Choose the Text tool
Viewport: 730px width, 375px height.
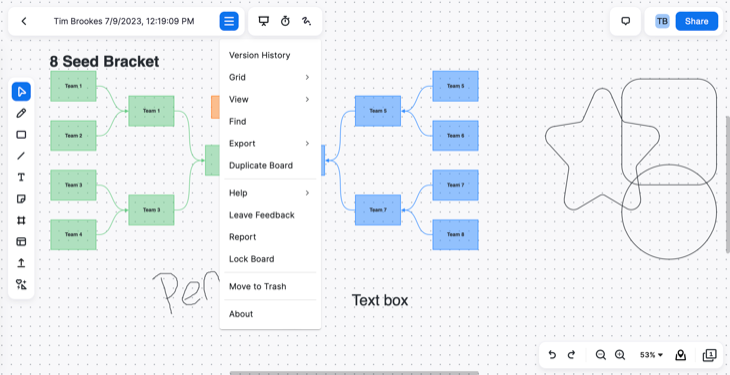21,177
